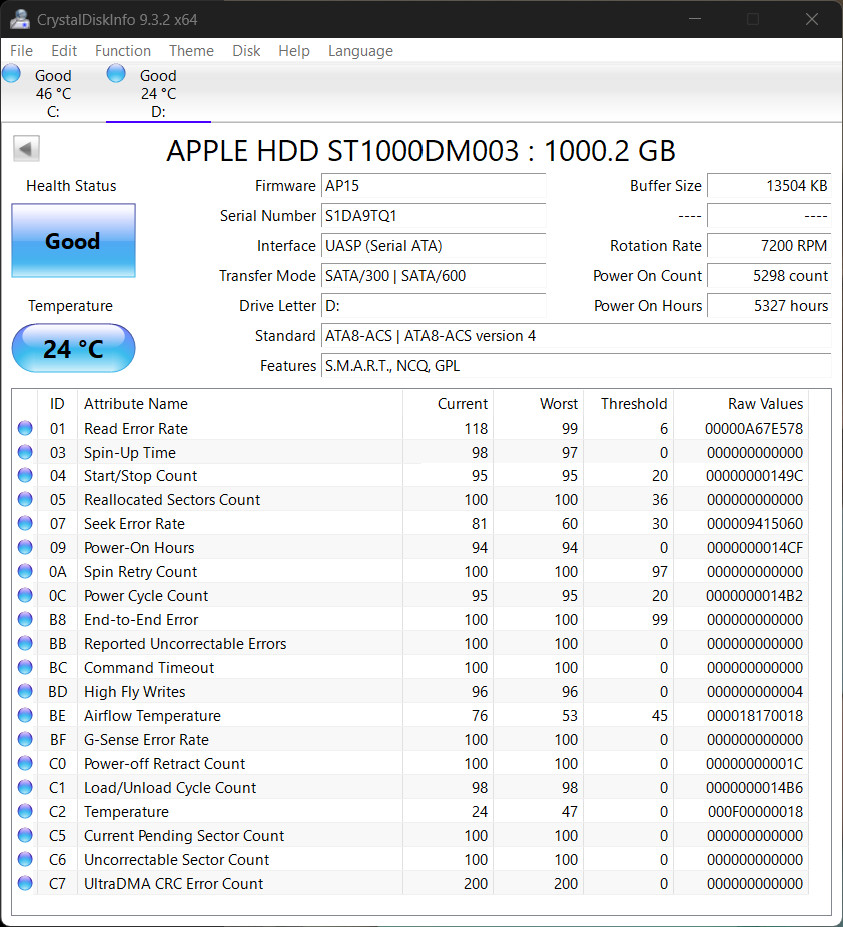This screenshot has width=843, height=927.
Task: Click the Rotation Rate value 7200 RPM
Action: pos(769,246)
